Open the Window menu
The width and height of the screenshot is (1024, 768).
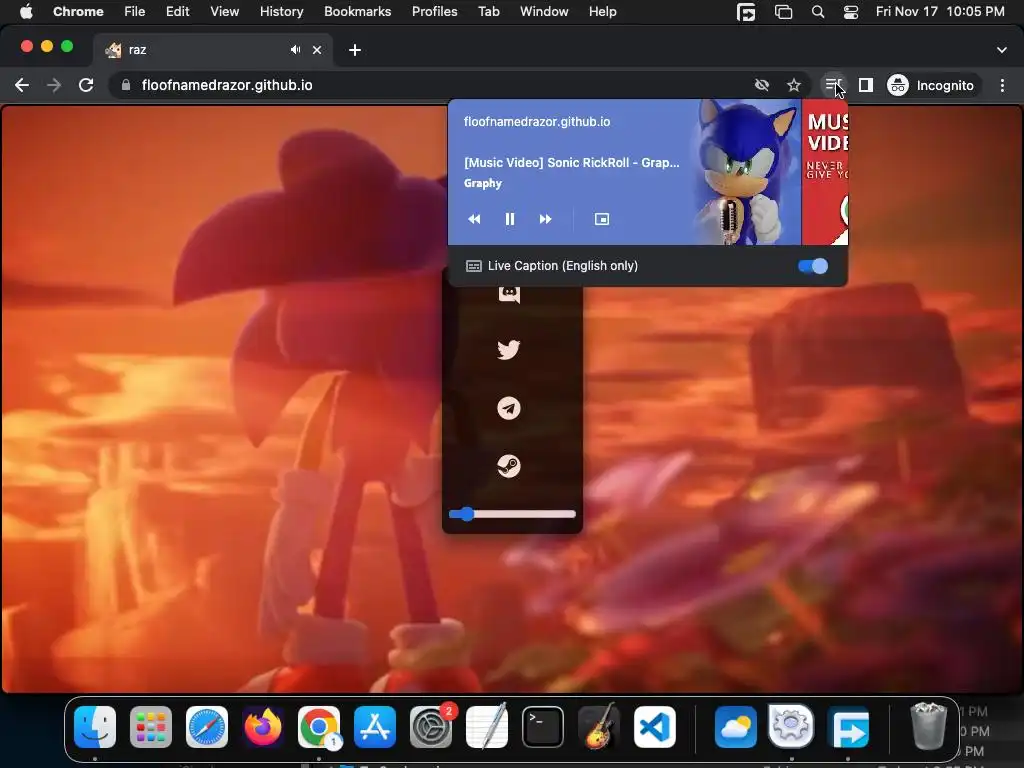pos(544,11)
